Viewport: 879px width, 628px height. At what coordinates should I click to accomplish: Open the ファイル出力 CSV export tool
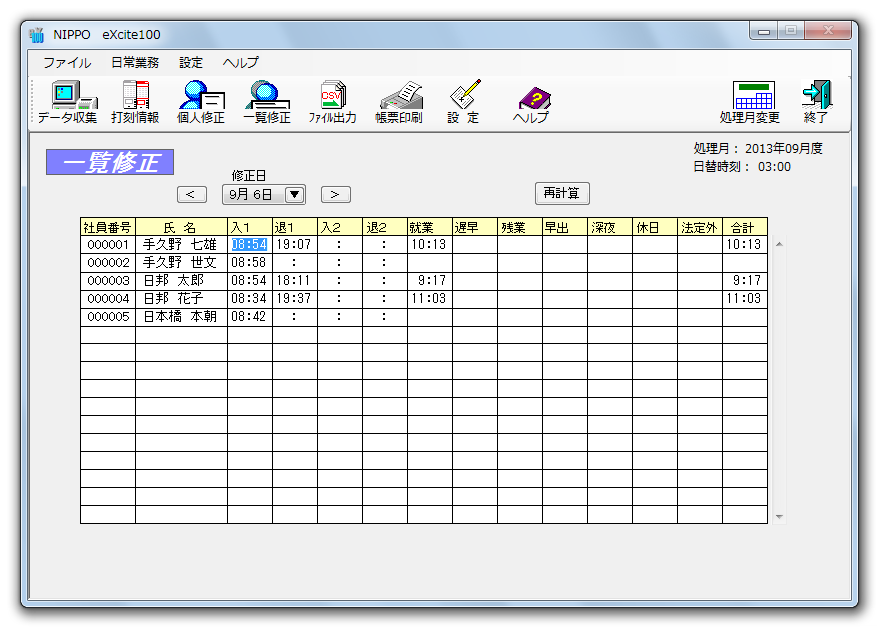332,101
